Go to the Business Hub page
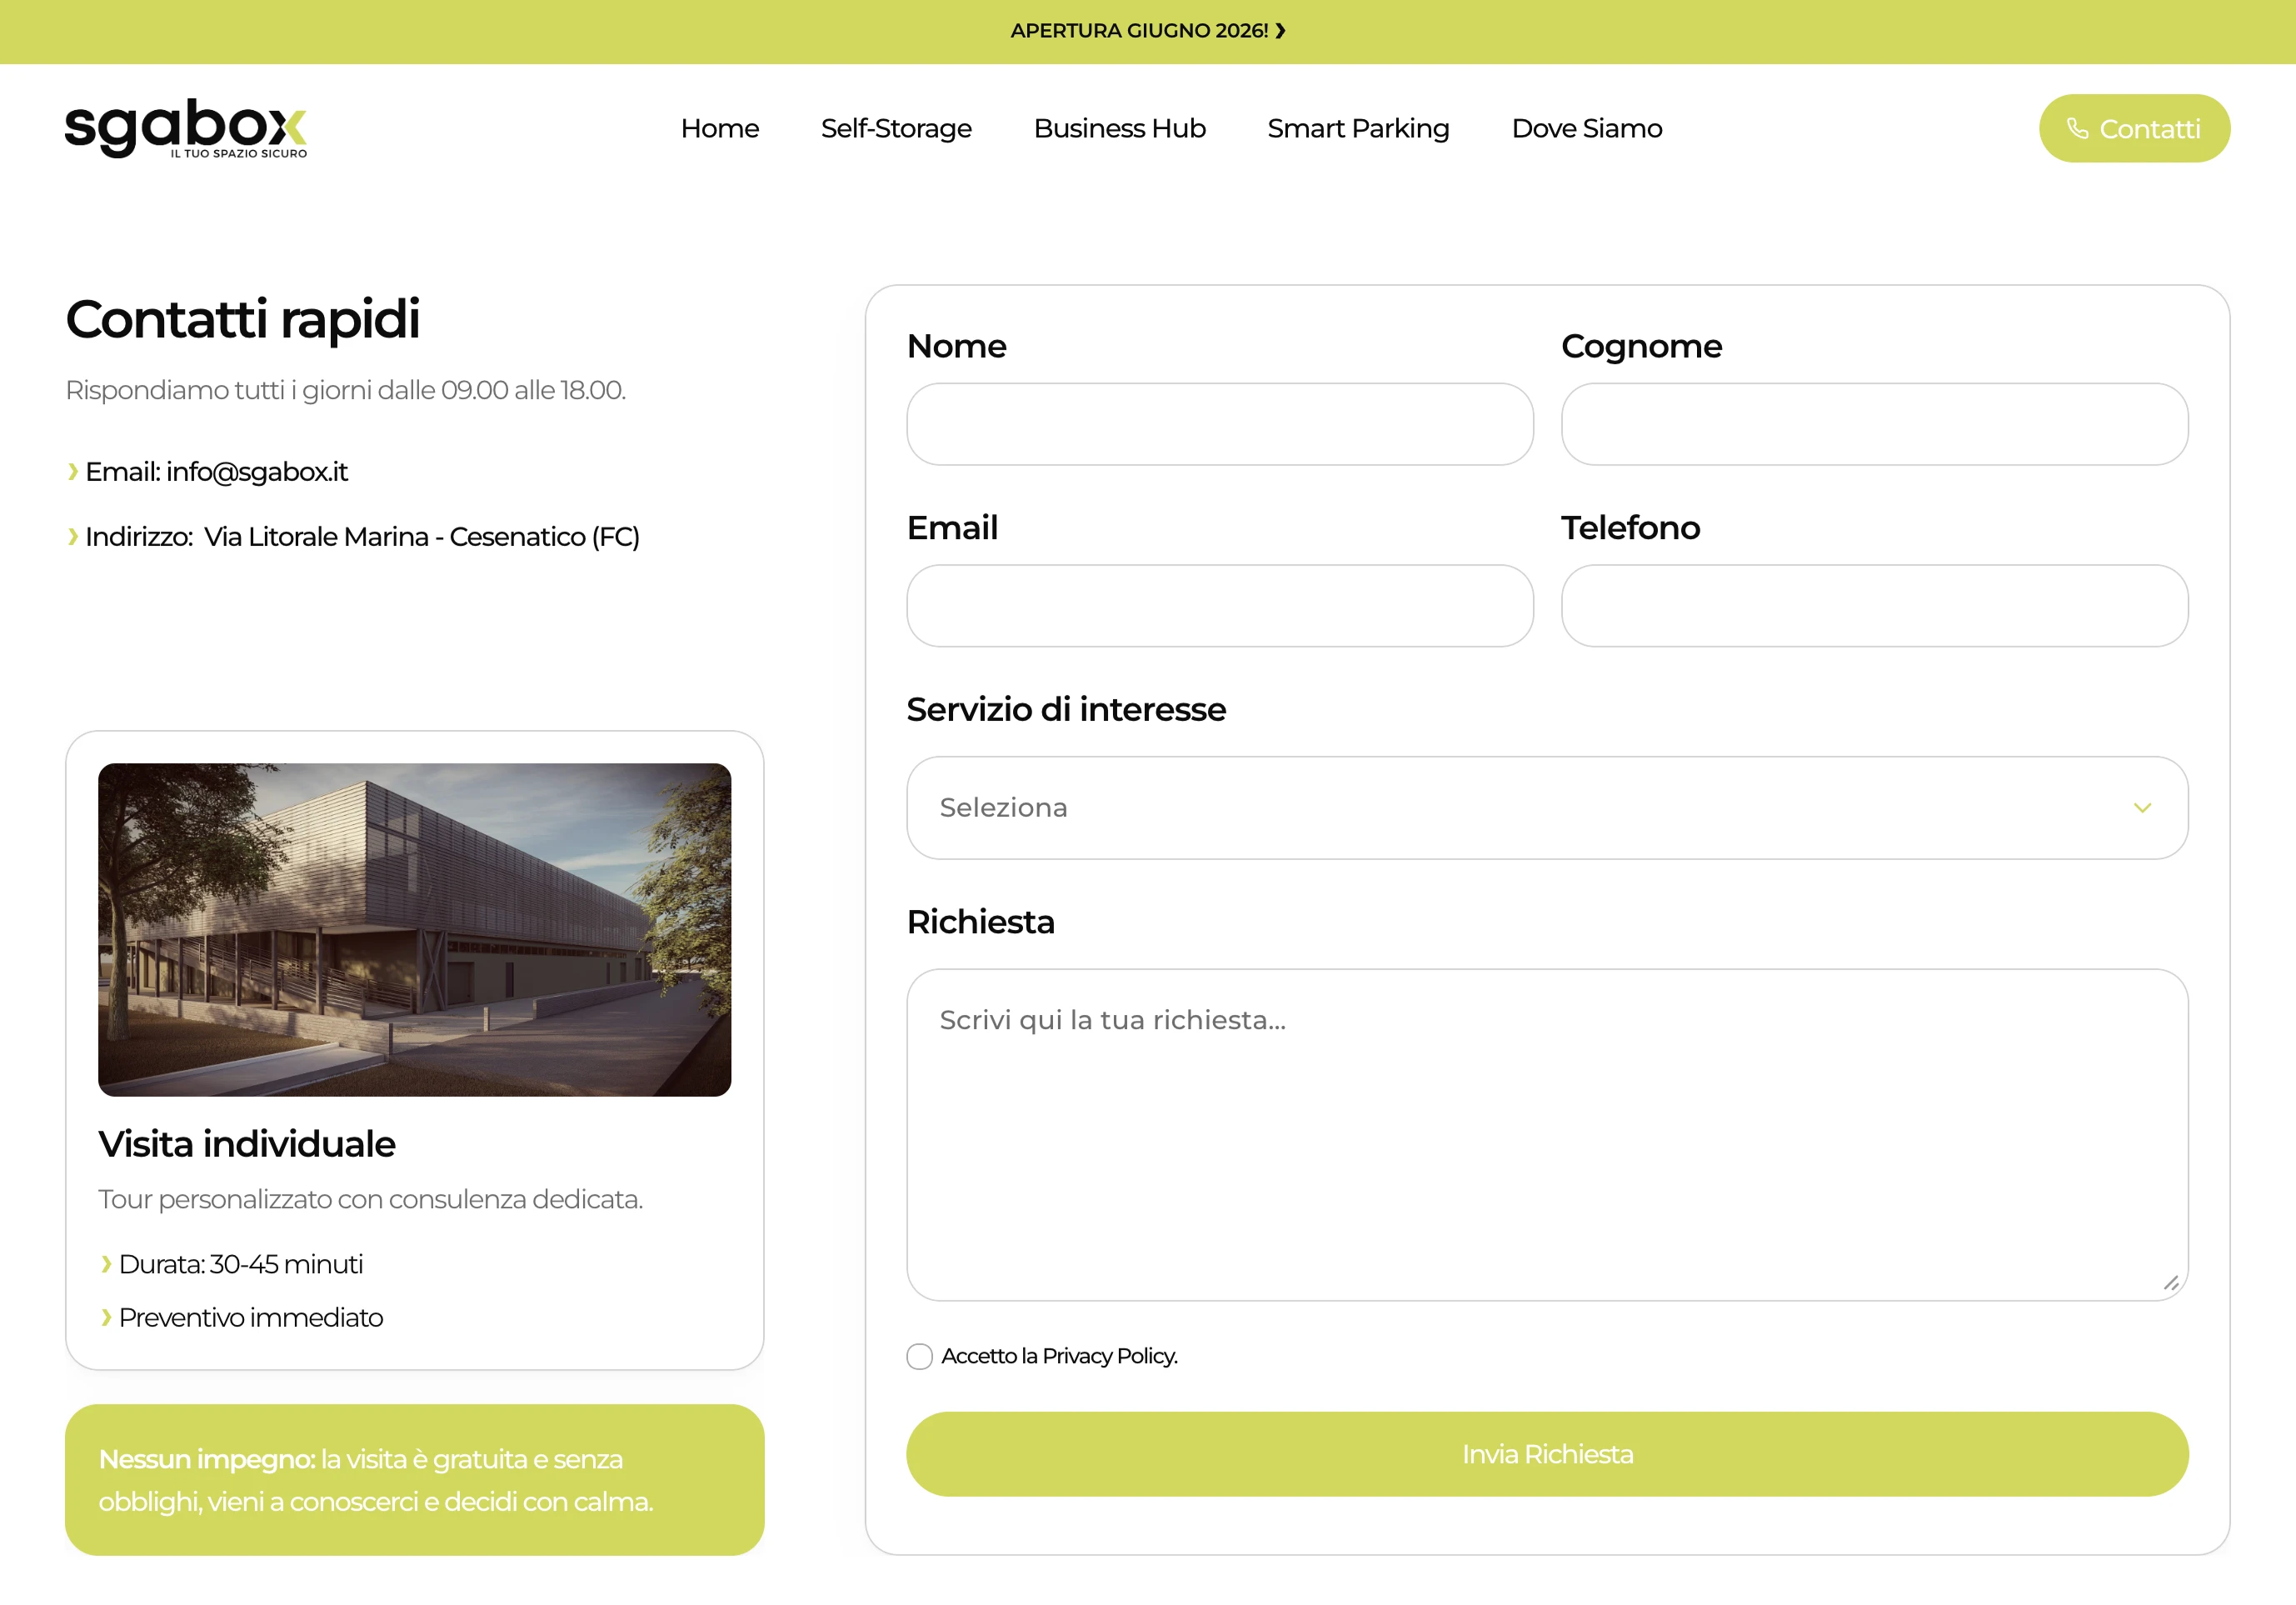 coord(1119,129)
